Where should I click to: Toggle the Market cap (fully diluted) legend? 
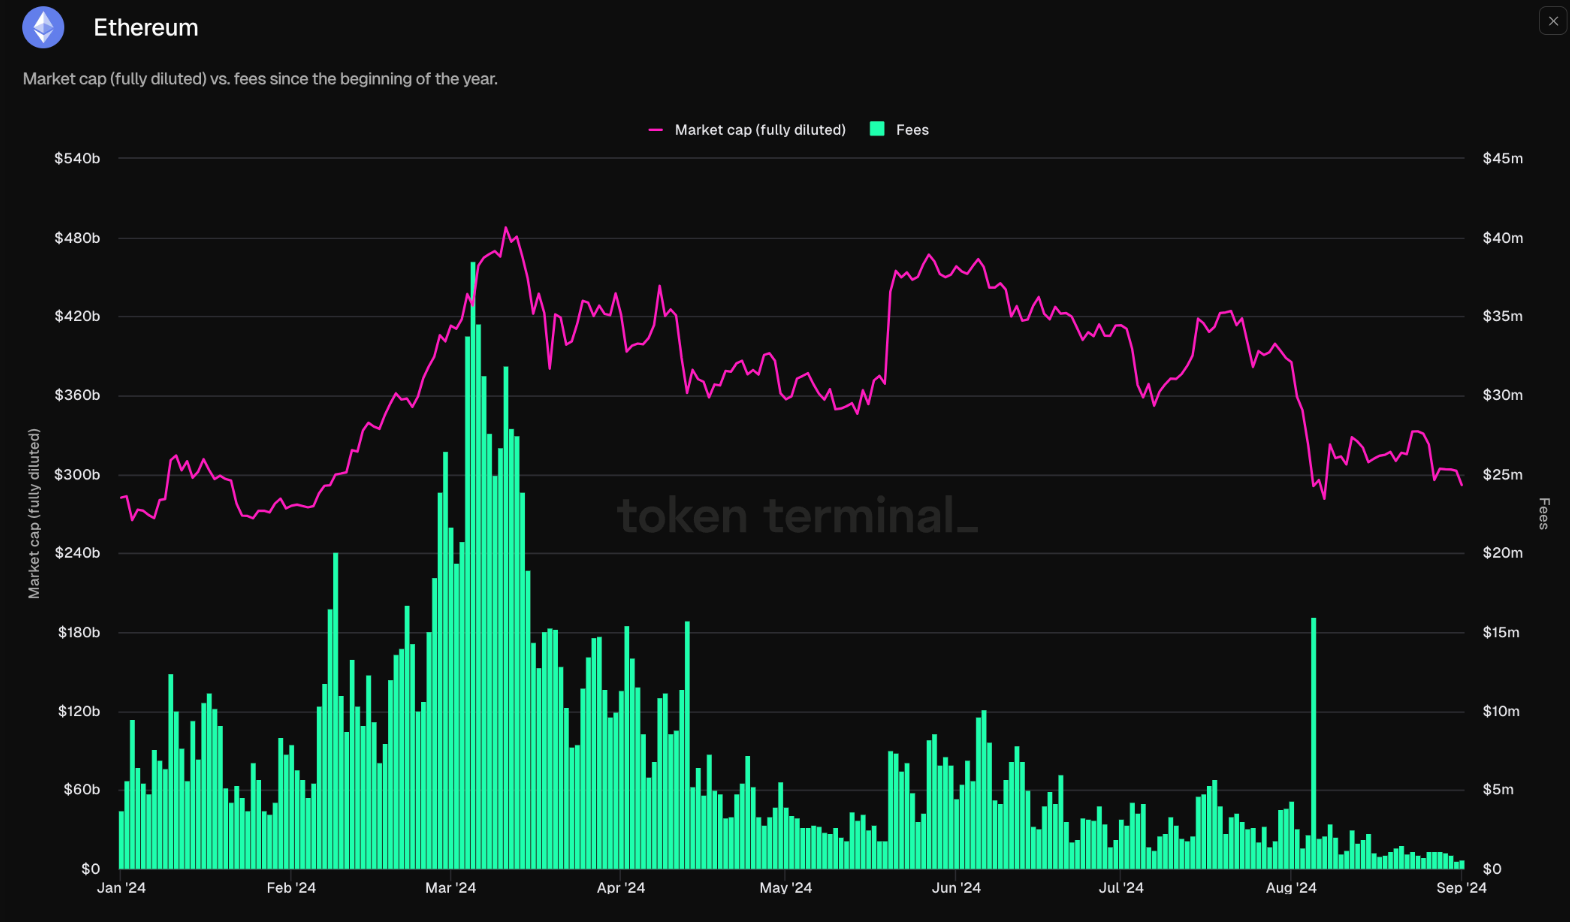747,130
